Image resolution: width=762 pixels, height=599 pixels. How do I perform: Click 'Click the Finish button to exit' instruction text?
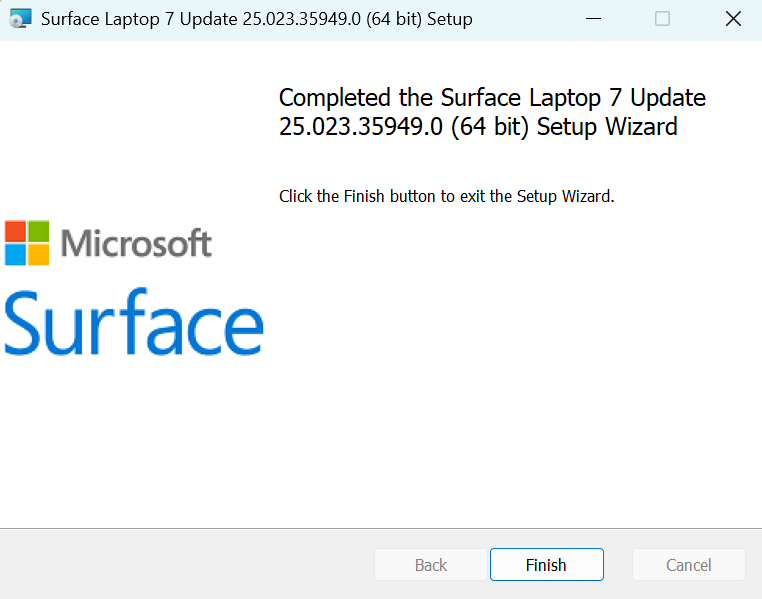coord(447,196)
